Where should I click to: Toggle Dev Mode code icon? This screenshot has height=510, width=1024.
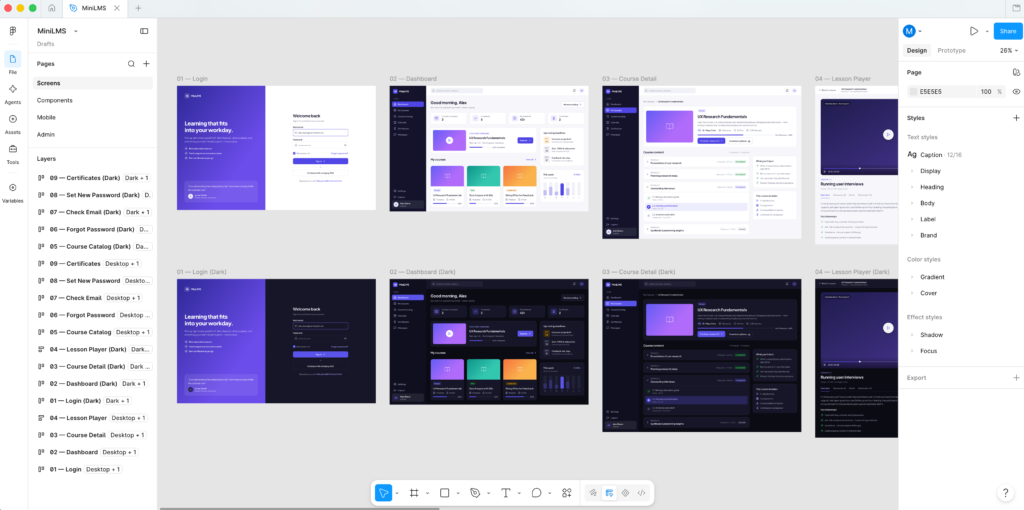point(641,493)
